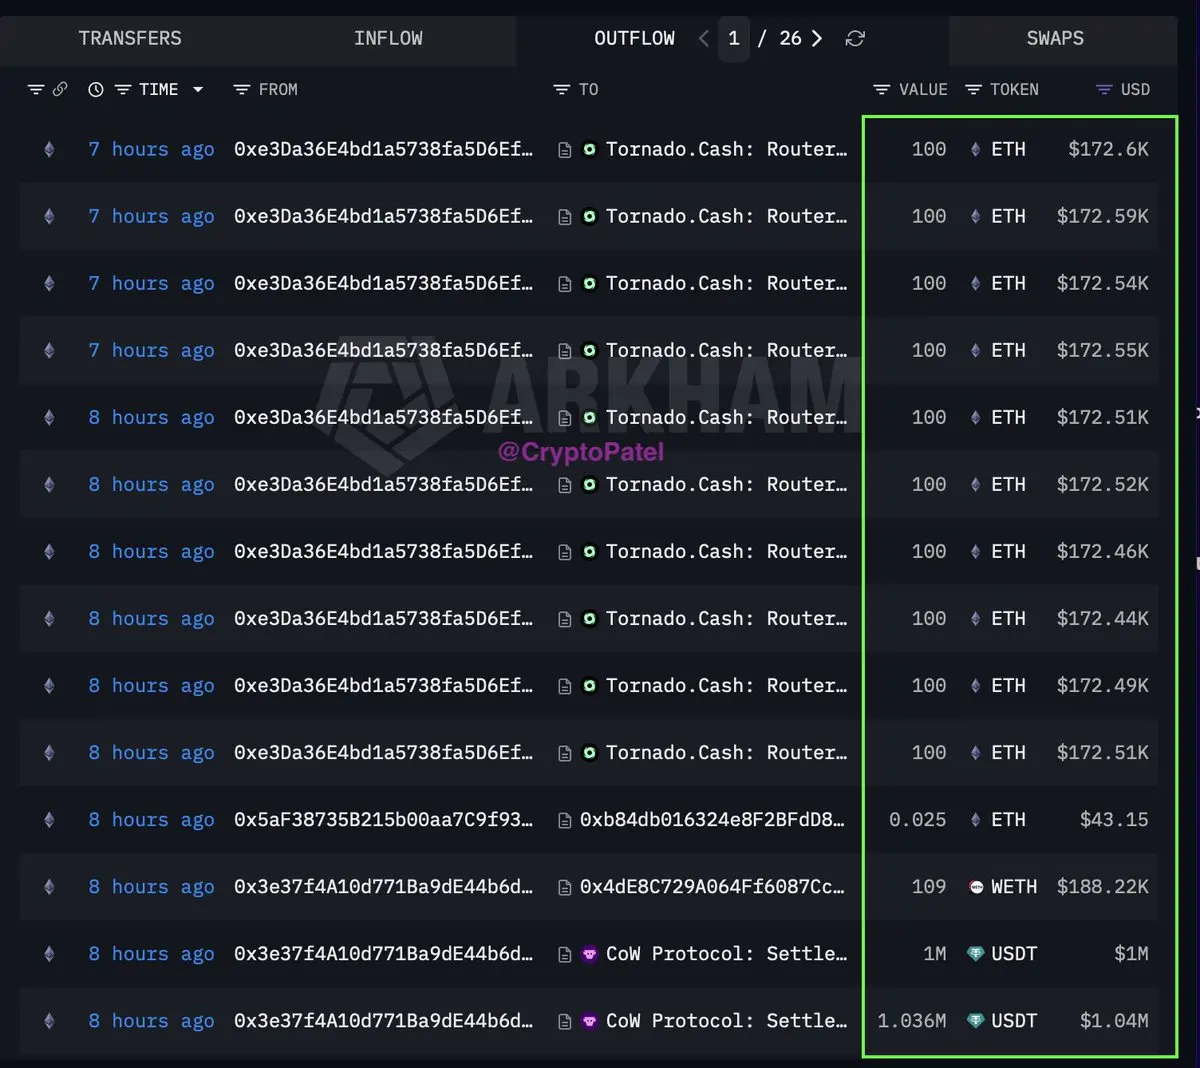Switch to the TRANSFERS tab
This screenshot has height=1068, width=1200.
click(130, 38)
